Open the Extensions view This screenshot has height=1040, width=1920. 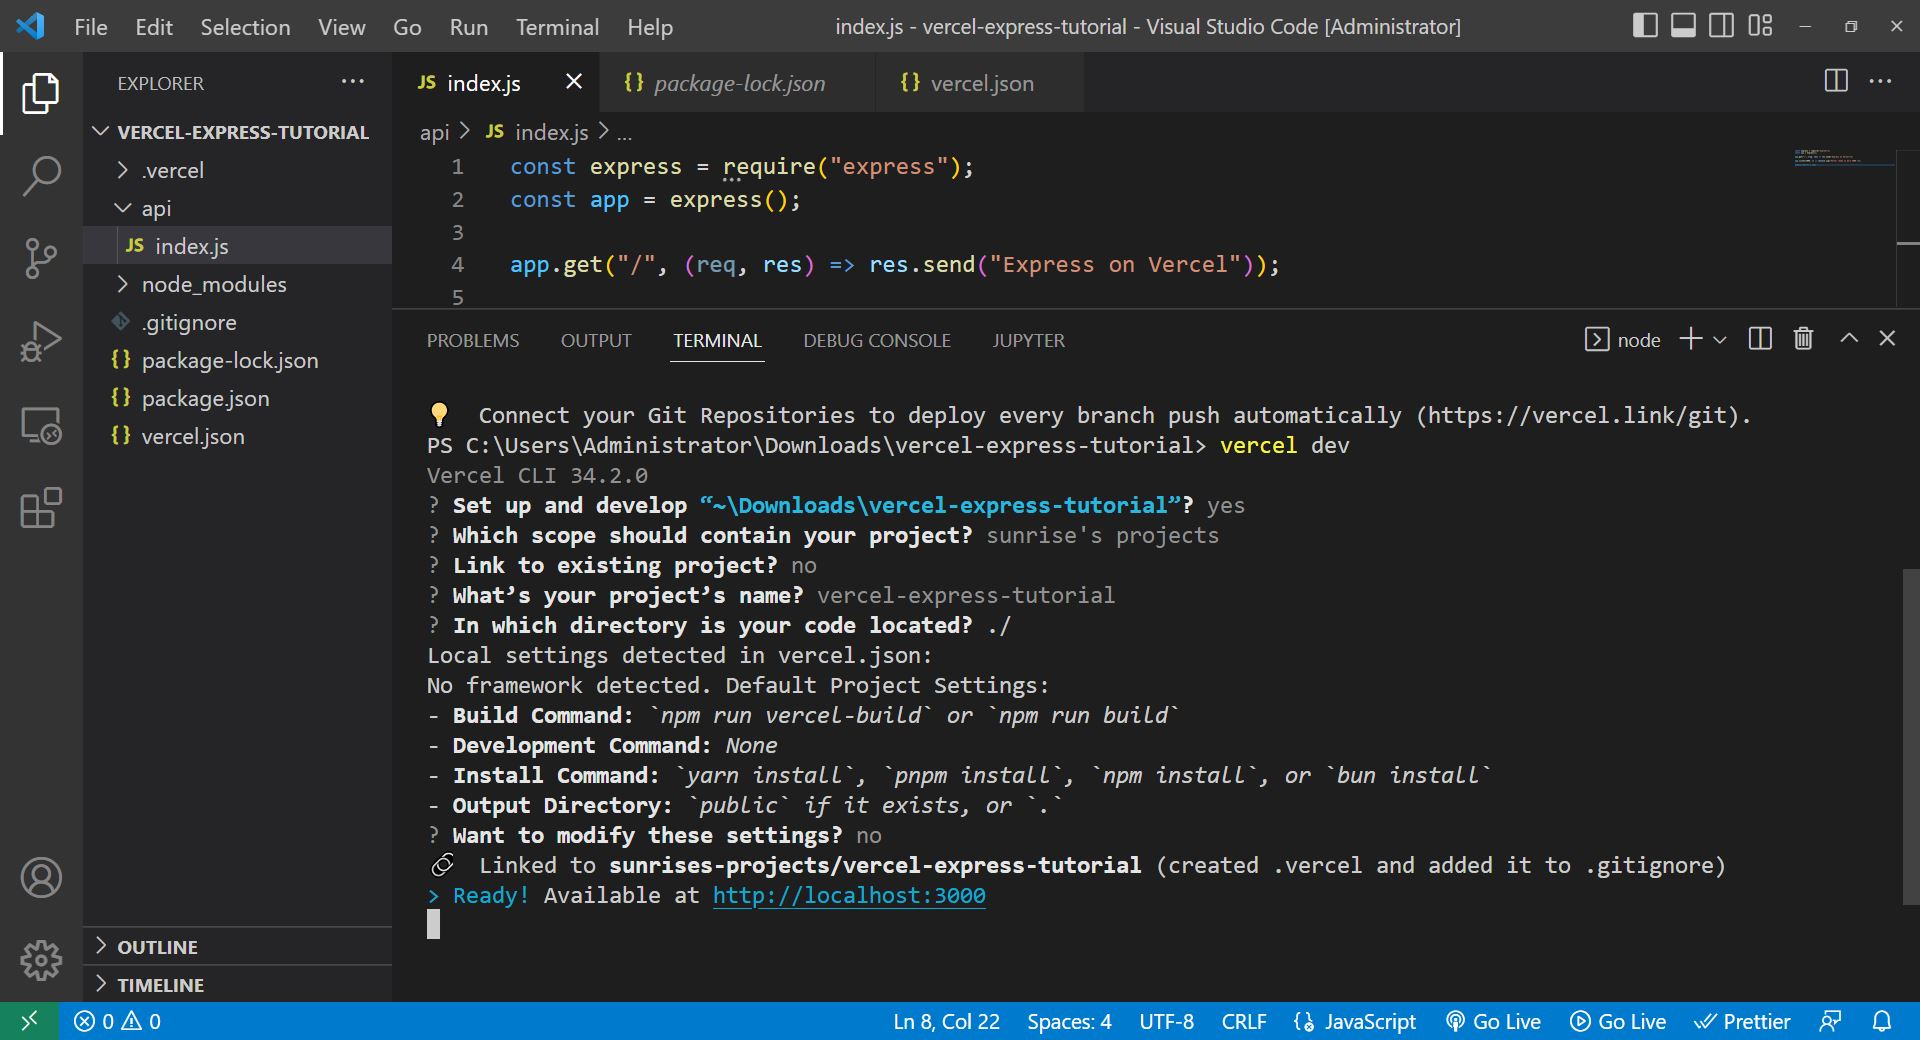point(41,508)
